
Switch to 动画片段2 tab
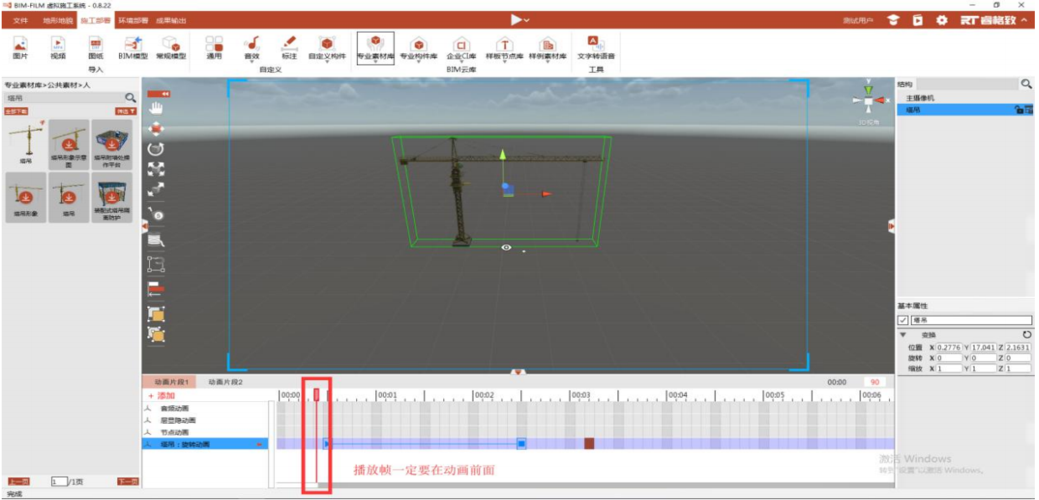pyautogui.click(x=225, y=382)
